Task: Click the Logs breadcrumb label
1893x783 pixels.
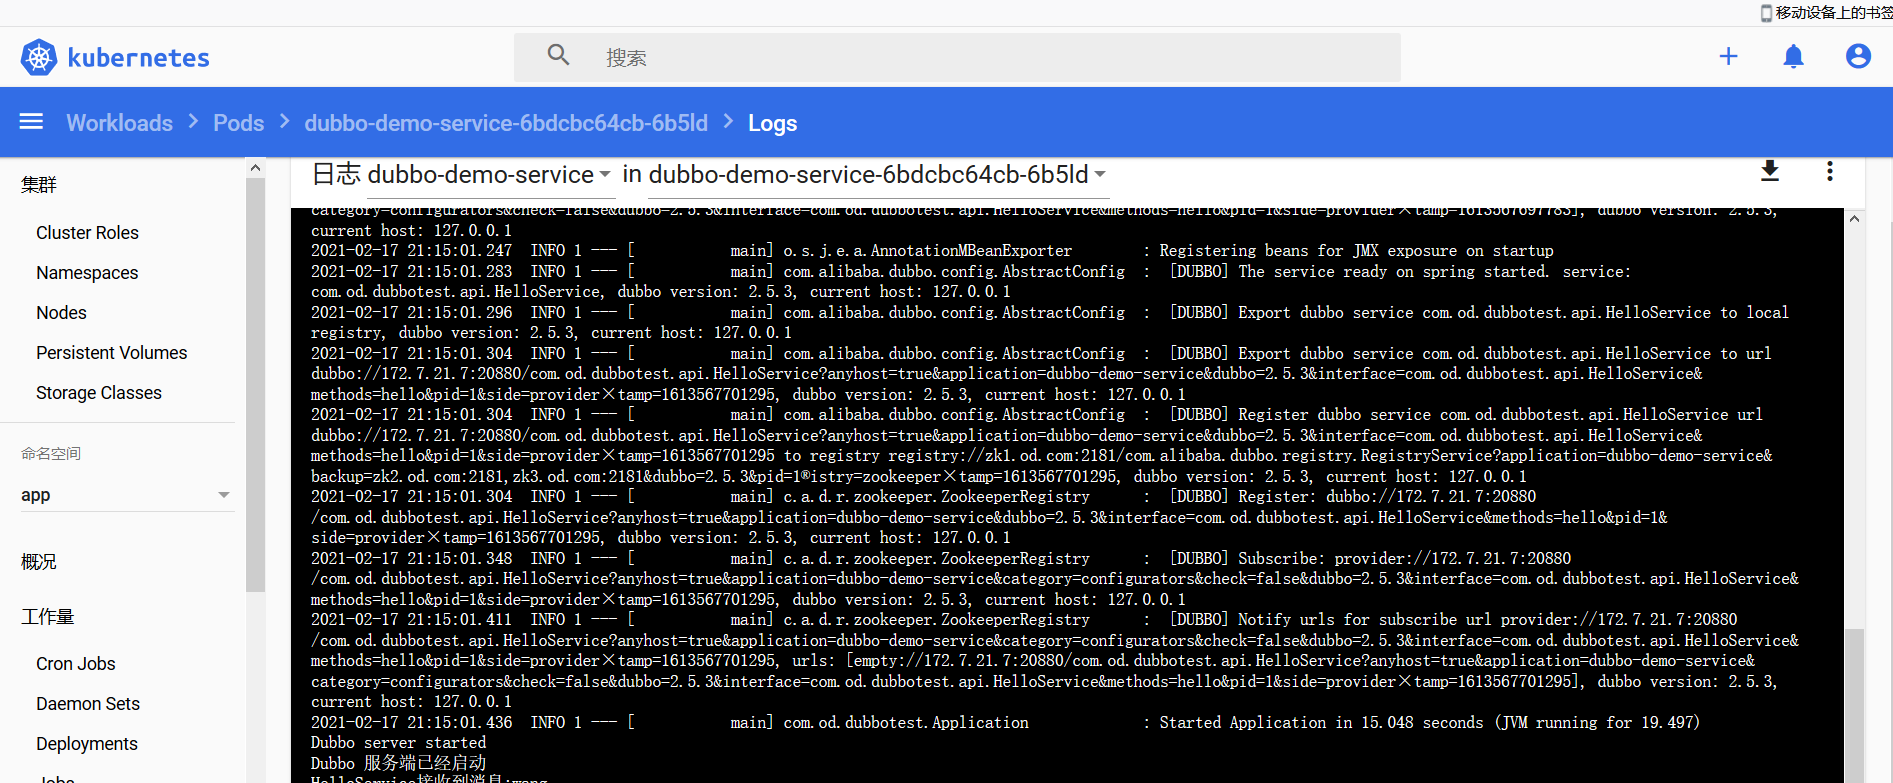Action: [772, 123]
